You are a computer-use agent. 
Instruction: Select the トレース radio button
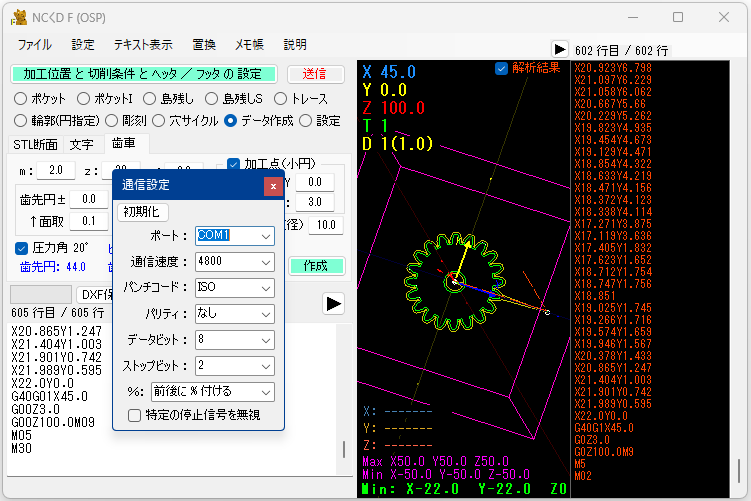280,99
